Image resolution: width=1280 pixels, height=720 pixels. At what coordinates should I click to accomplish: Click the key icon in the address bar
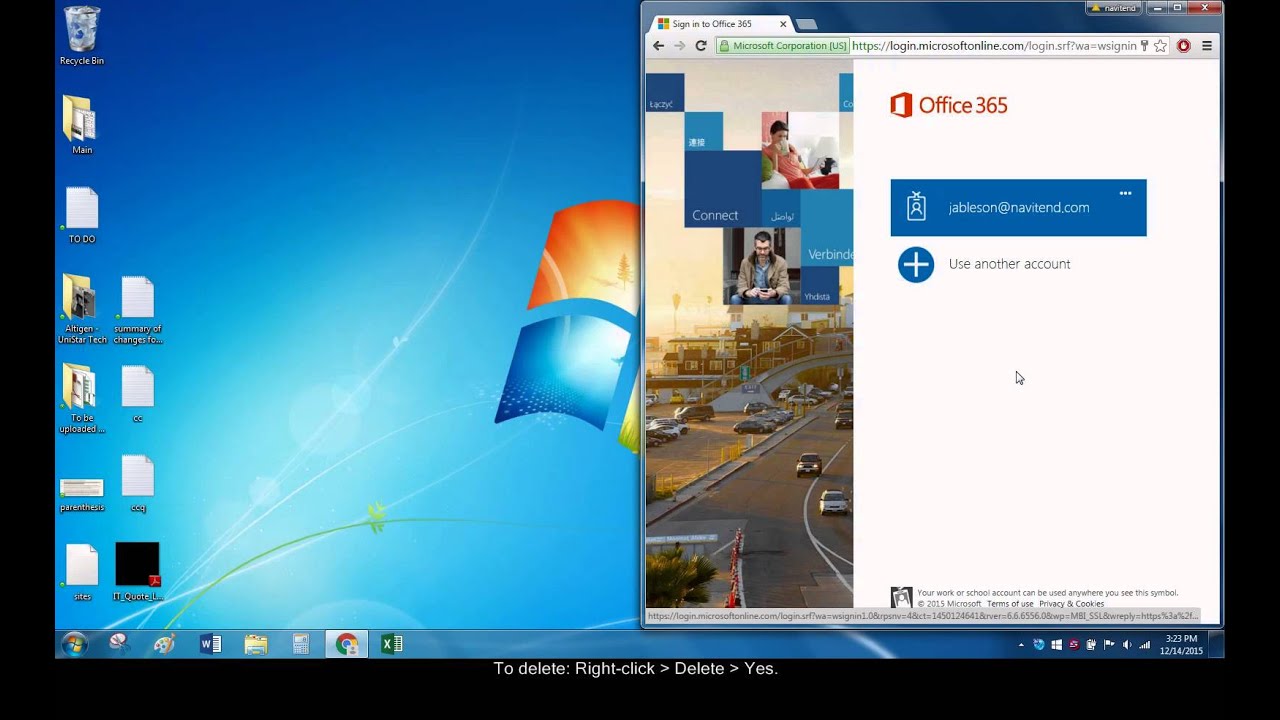tap(1145, 46)
